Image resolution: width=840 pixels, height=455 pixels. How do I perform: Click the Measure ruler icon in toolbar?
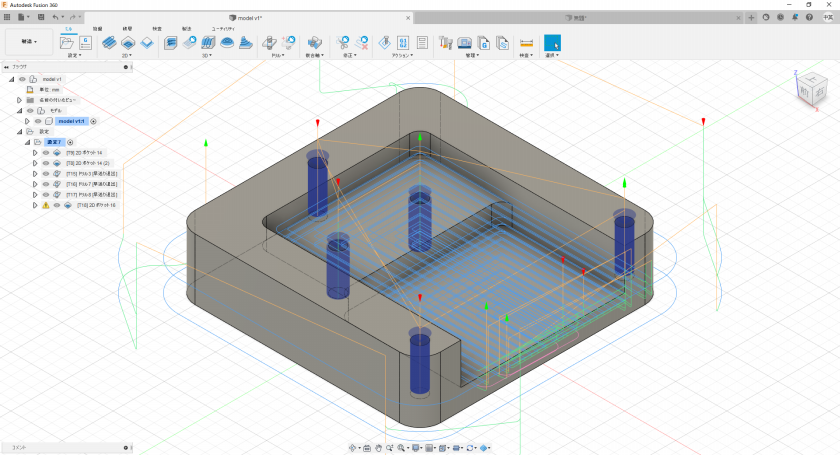pos(527,43)
